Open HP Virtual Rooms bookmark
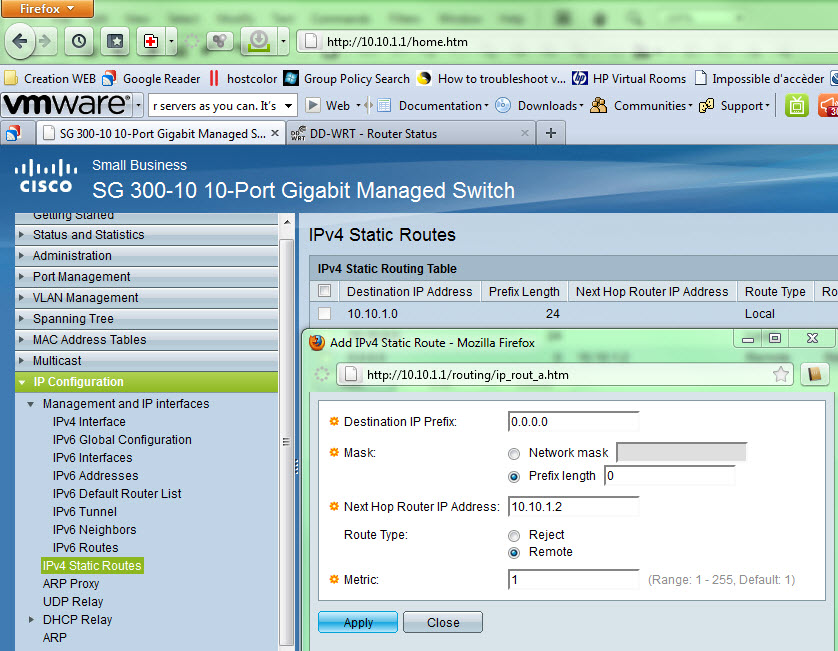Viewport: 838px width, 651px height. [x=629, y=79]
